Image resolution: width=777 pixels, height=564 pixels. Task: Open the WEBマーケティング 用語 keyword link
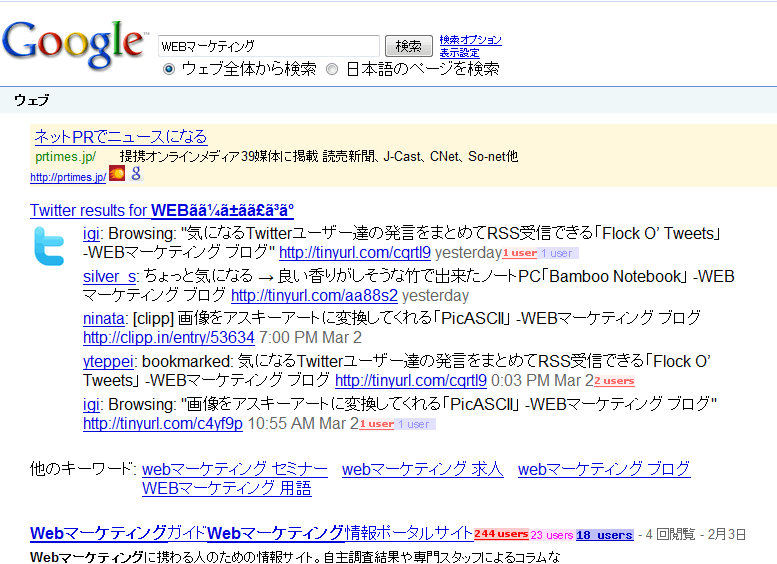point(226,489)
